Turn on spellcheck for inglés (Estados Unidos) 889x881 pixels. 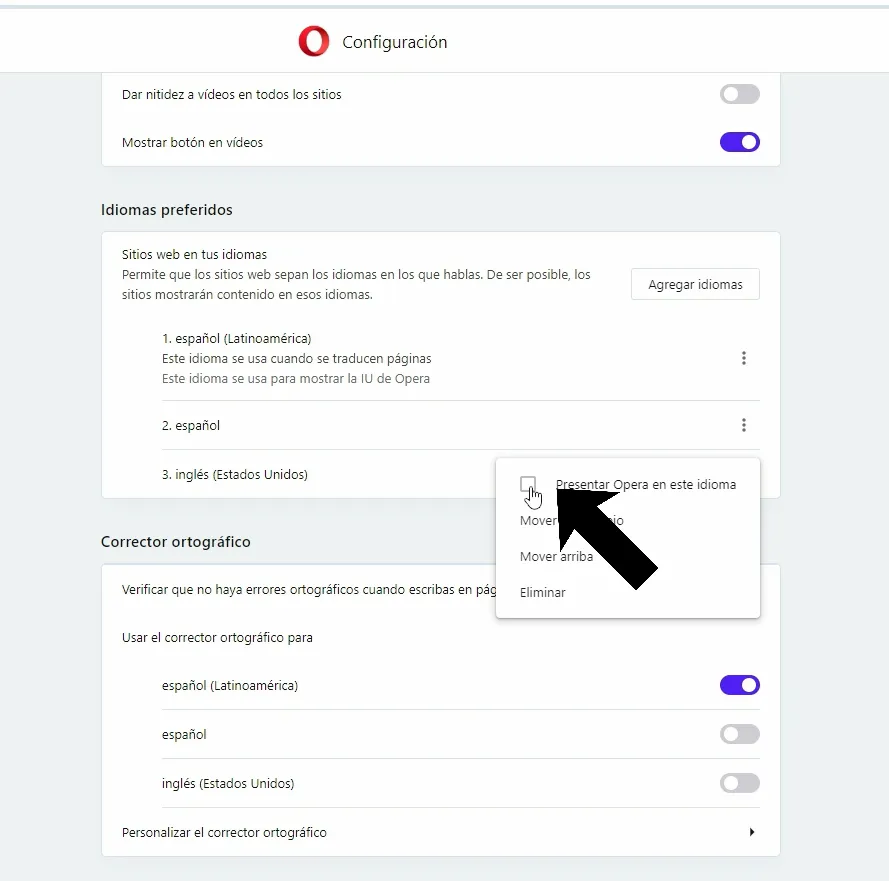(739, 783)
